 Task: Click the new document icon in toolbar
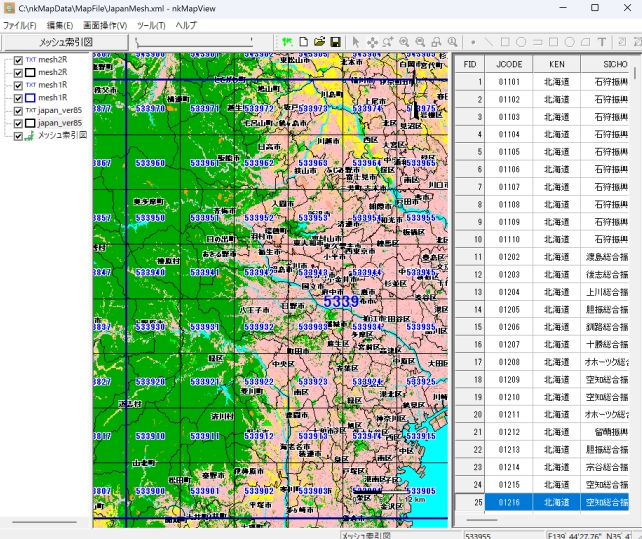[303, 42]
